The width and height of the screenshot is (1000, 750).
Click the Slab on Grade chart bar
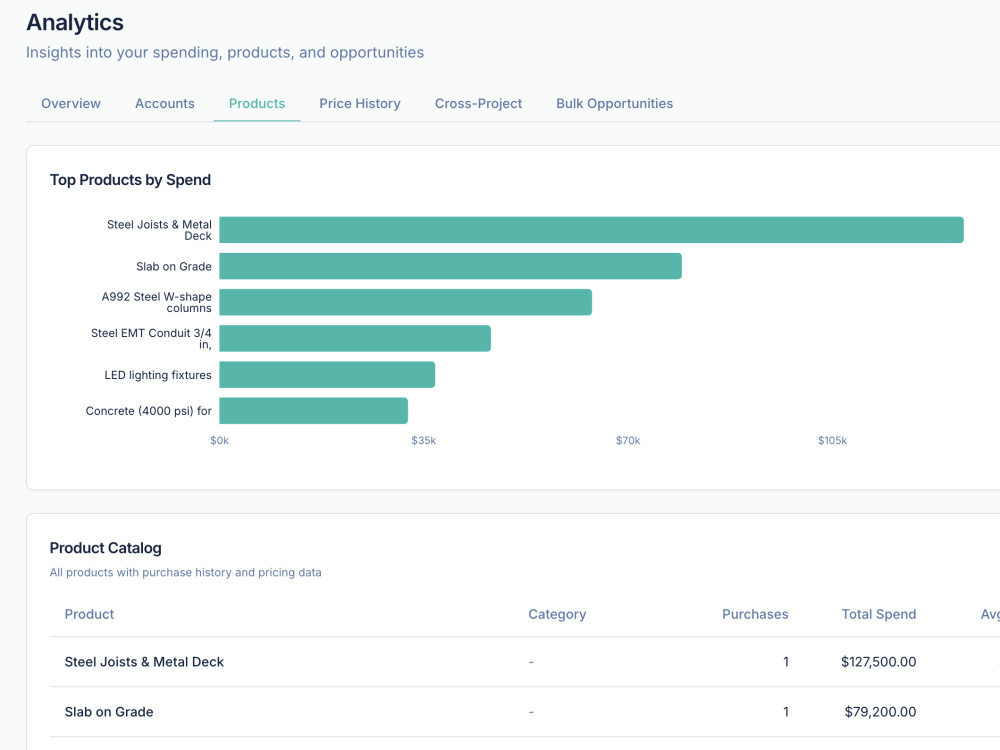[450, 266]
